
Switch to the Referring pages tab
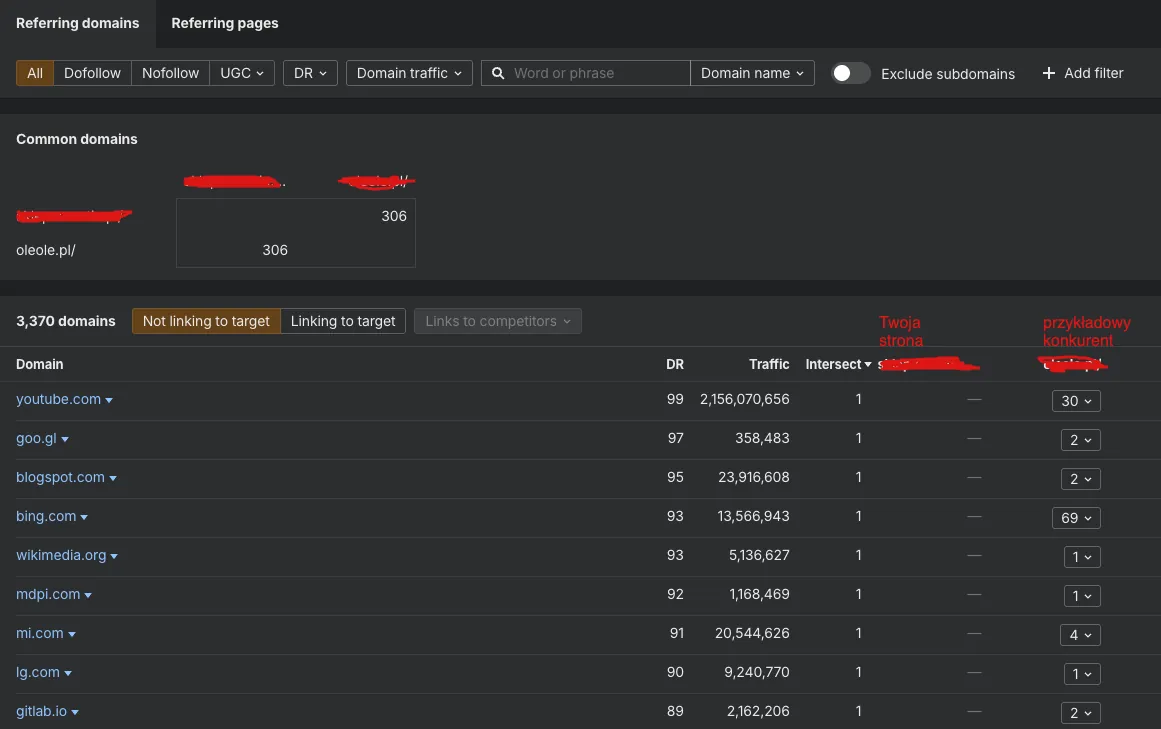point(224,23)
